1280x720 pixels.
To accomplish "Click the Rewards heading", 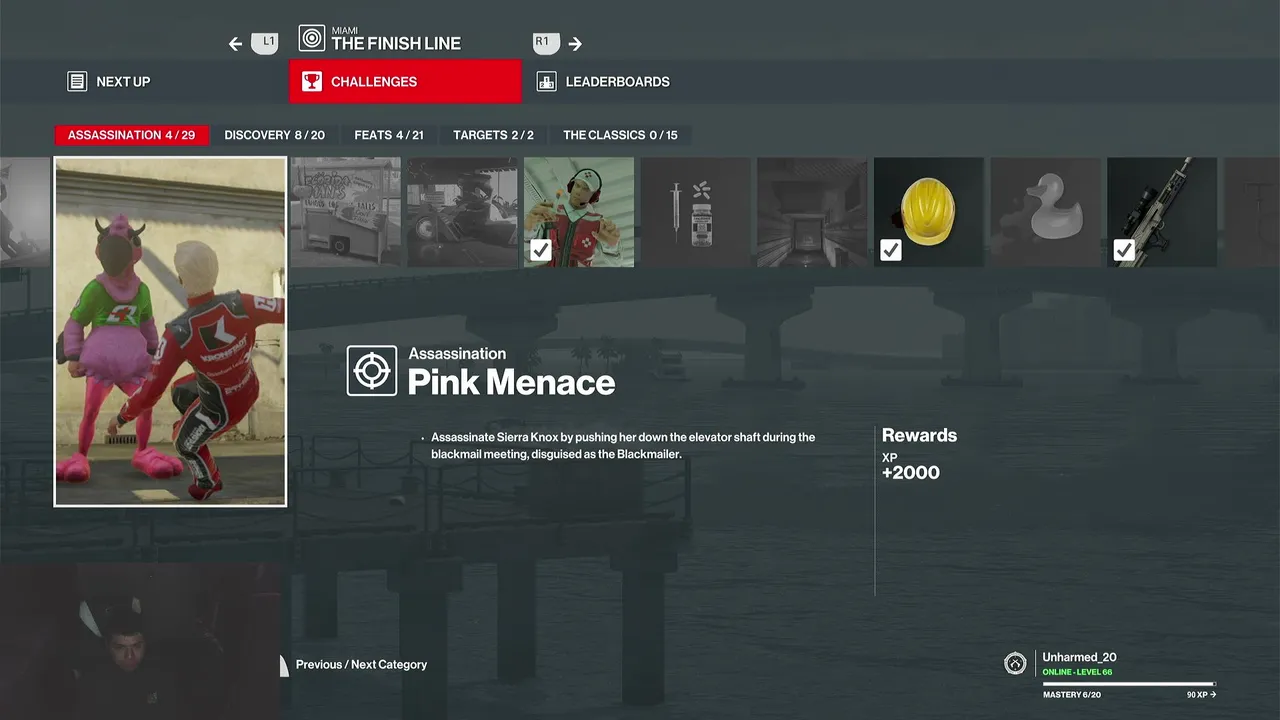I will coord(919,435).
